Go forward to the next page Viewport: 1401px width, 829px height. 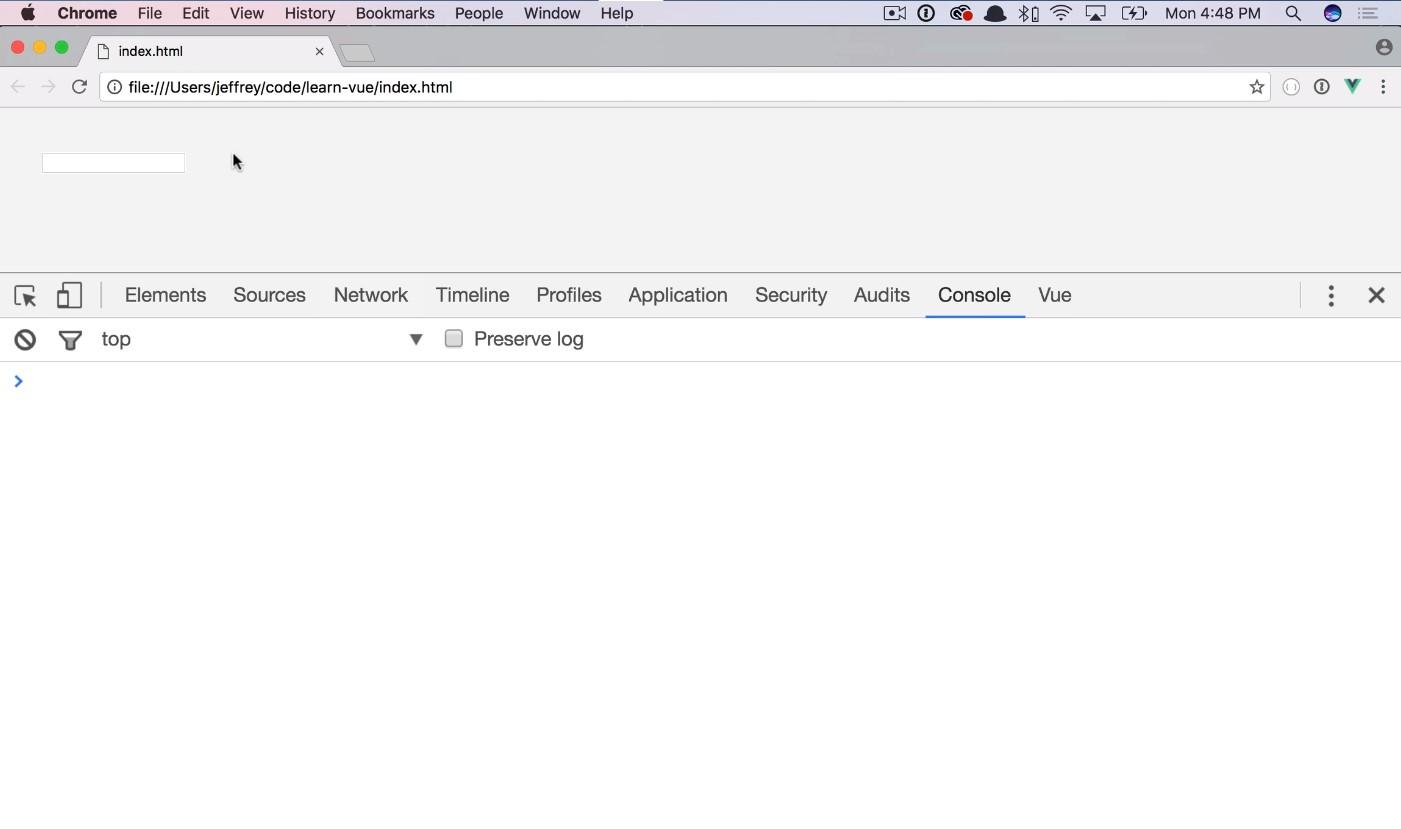click(48, 87)
